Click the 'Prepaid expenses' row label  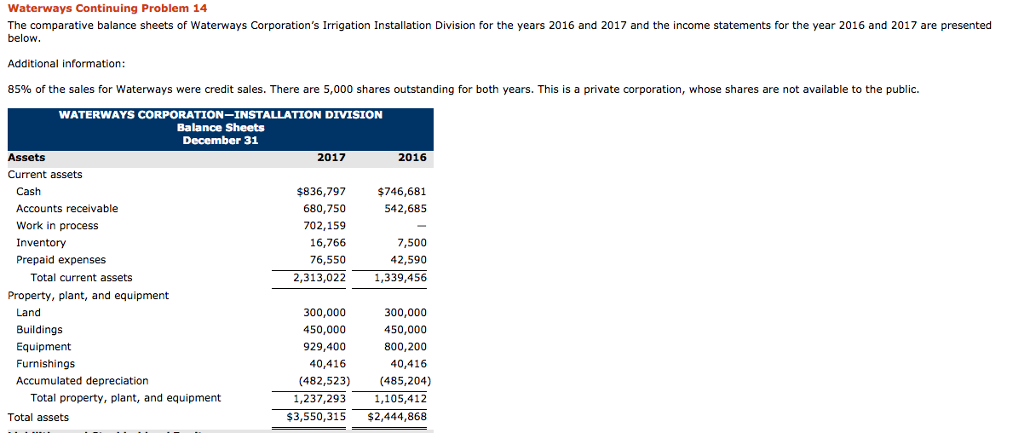pyautogui.click(x=61, y=259)
